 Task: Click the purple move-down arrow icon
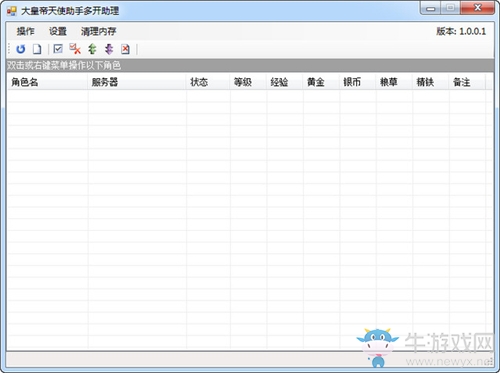click(x=109, y=49)
